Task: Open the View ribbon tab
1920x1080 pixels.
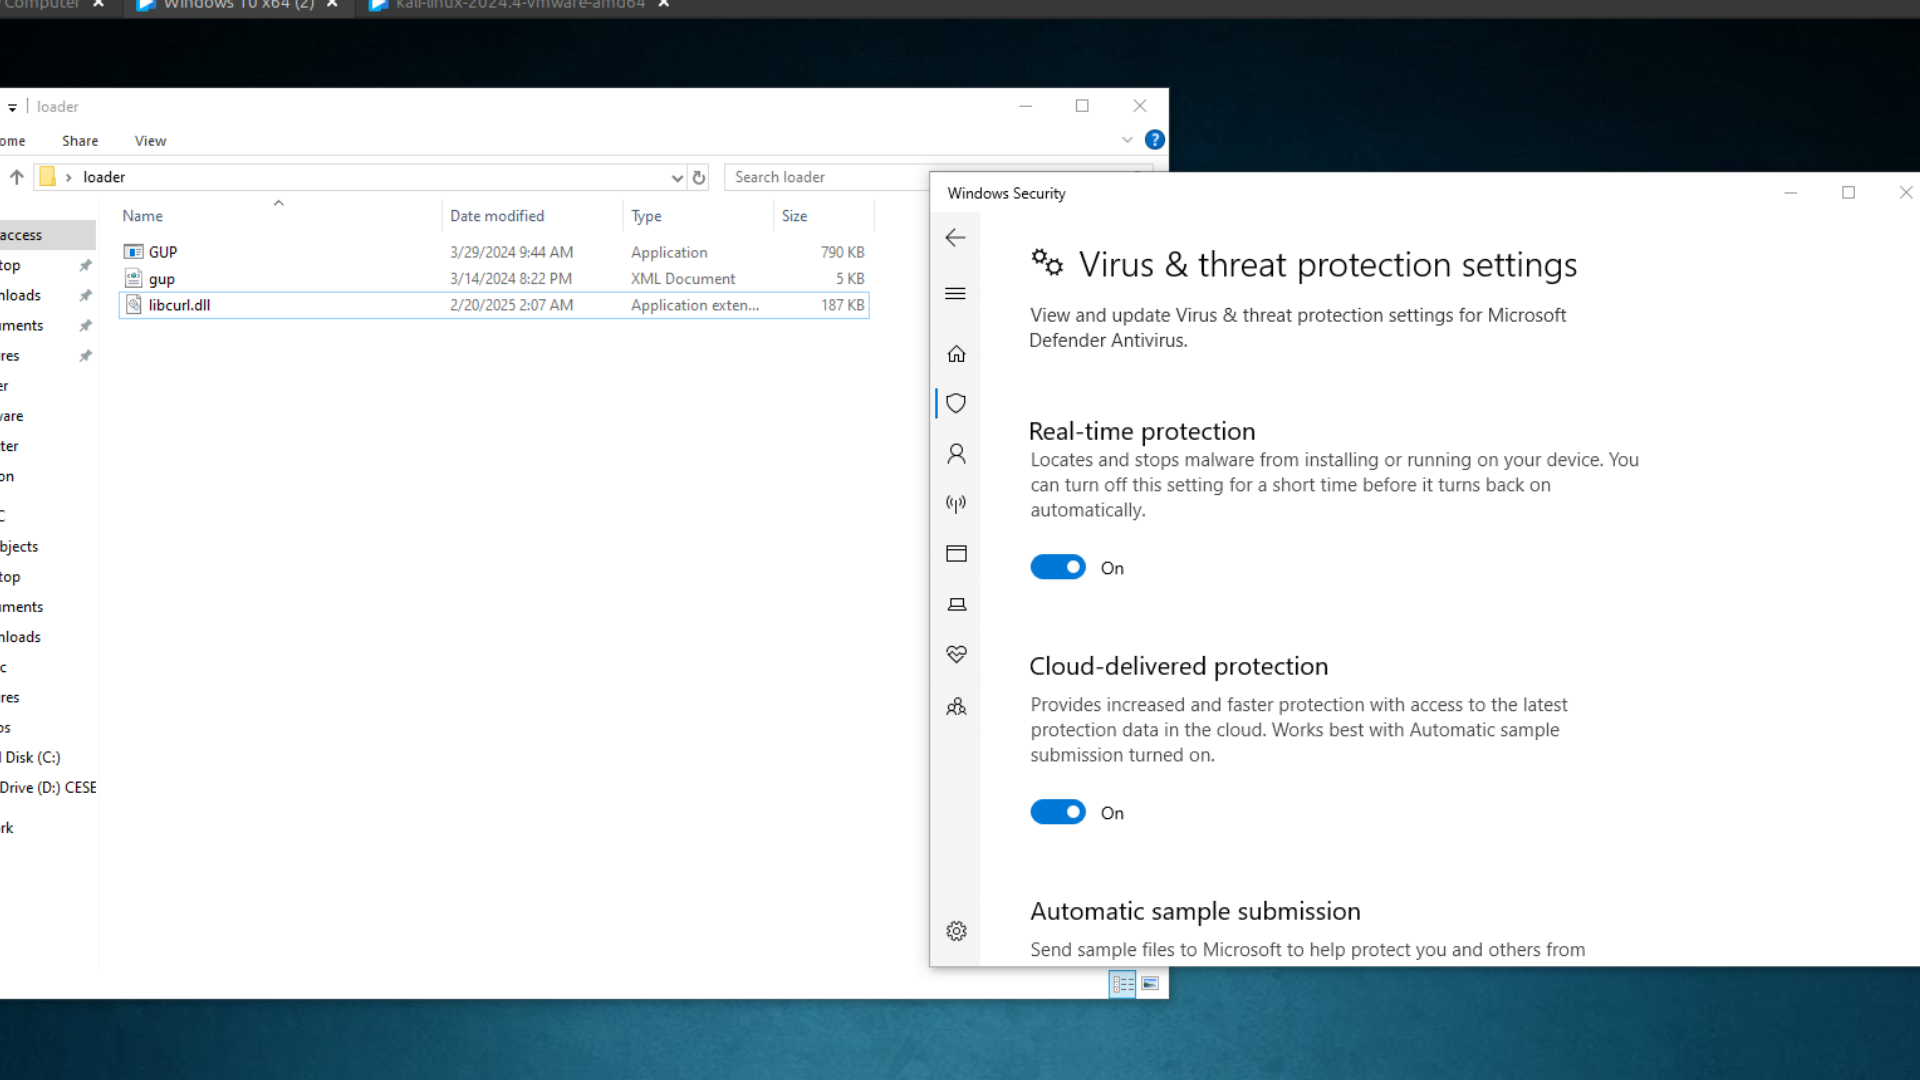Action: (150, 141)
